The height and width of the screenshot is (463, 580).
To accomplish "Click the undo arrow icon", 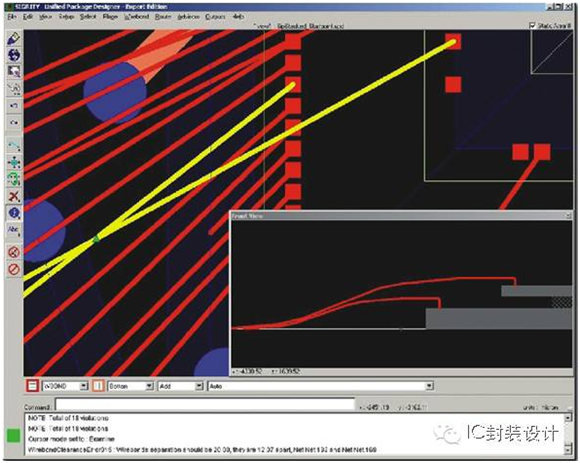I will pyautogui.click(x=14, y=106).
